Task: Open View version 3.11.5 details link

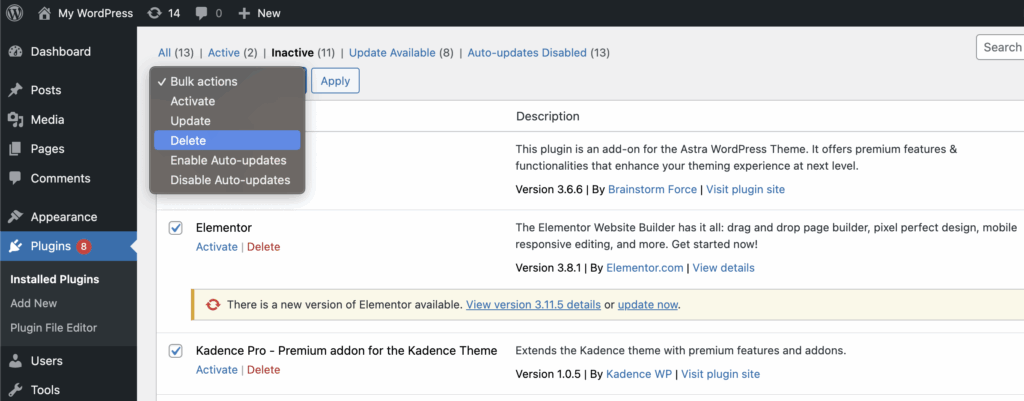Action: pyautogui.click(x=533, y=304)
